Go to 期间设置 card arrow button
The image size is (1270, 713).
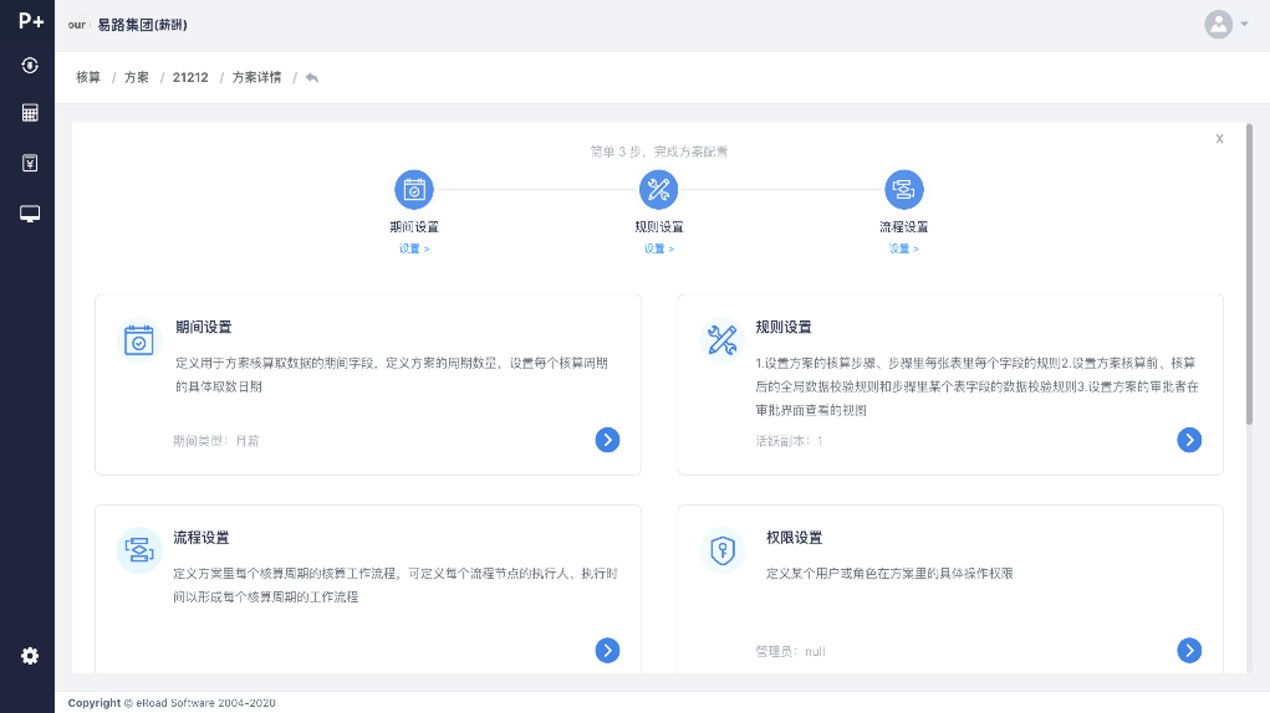pyautogui.click(x=607, y=440)
